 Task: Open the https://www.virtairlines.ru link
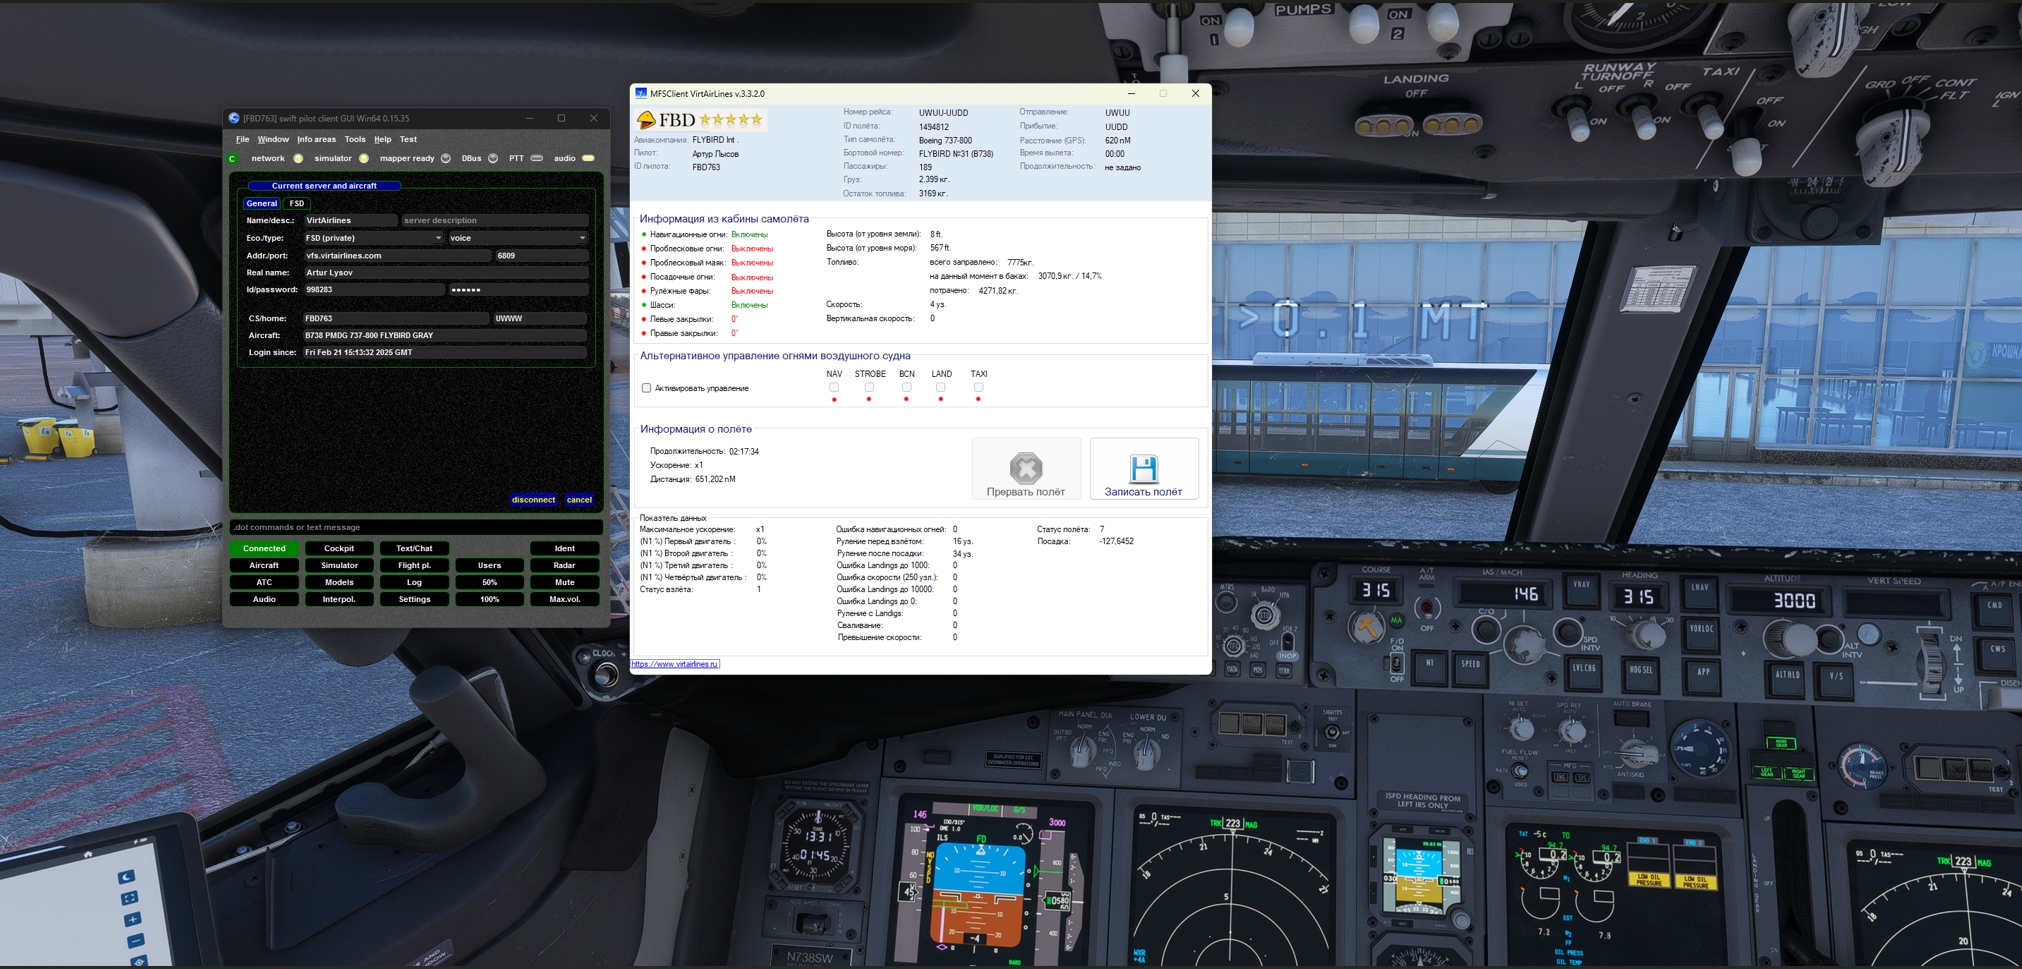click(x=675, y=664)
